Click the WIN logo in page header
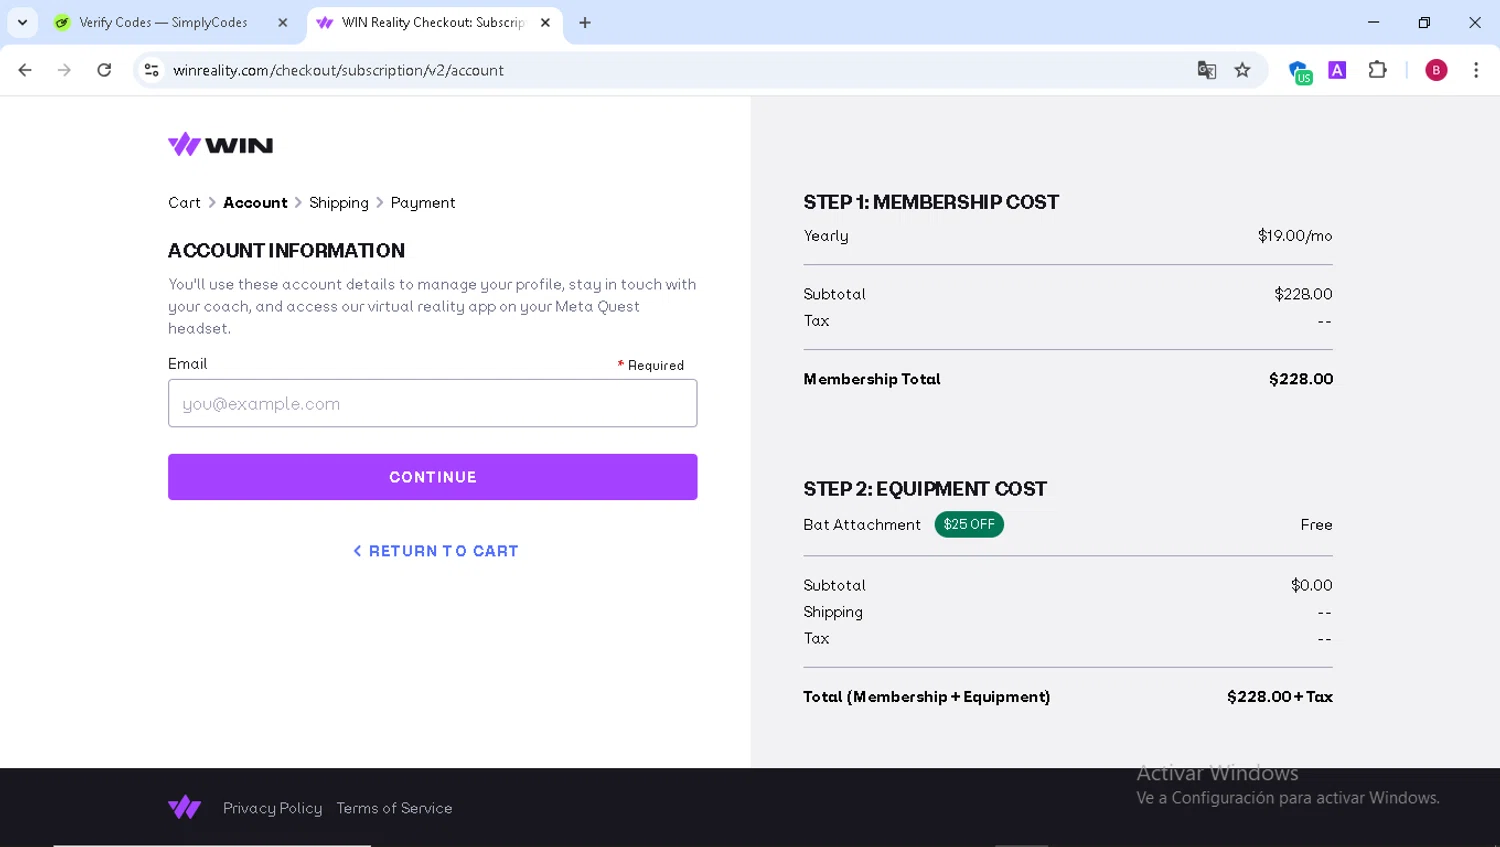The width and height of the screenshot is (1500, 847). pos(220,145)
